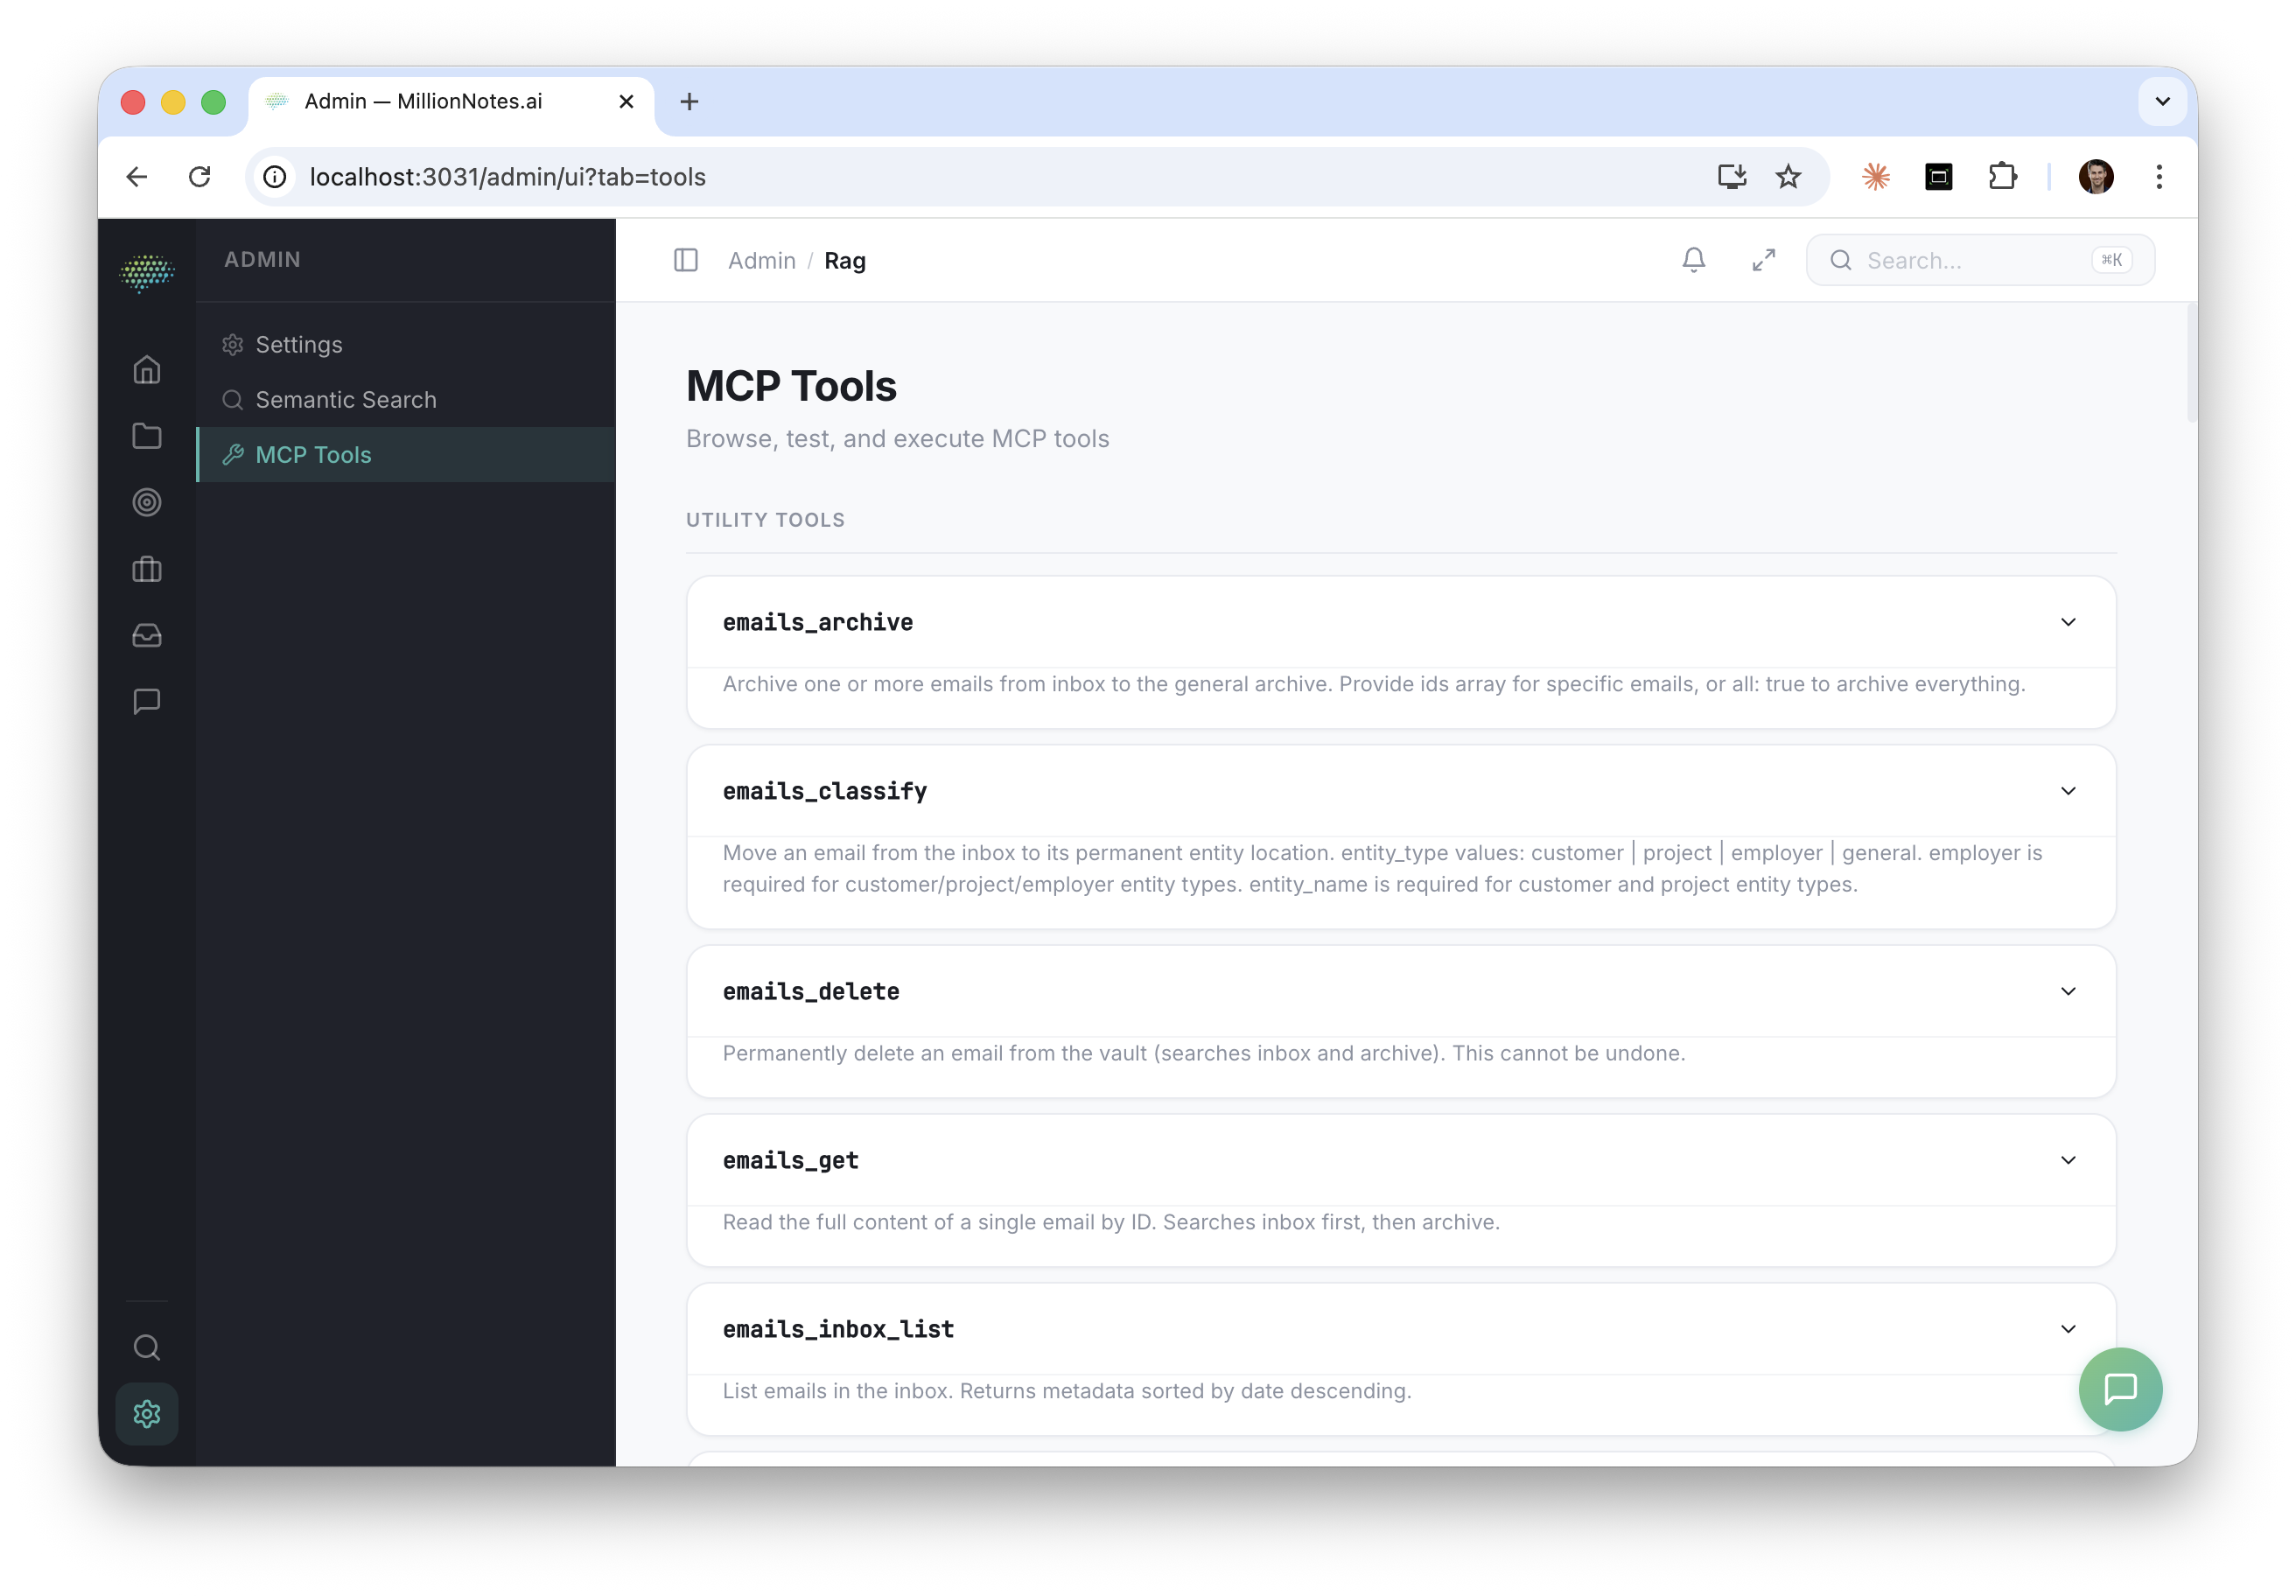Switch to the Semantic Search section
Screen dimensions: 2296x1596
click(345, 399)
